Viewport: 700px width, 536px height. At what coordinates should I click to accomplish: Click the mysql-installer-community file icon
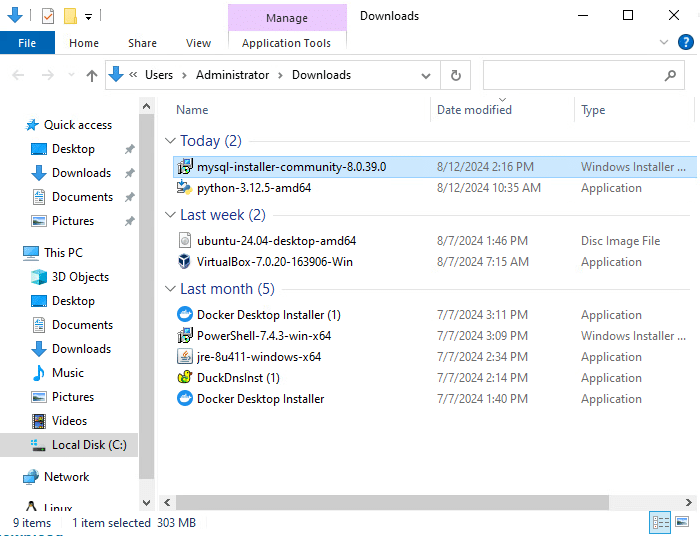185,167
